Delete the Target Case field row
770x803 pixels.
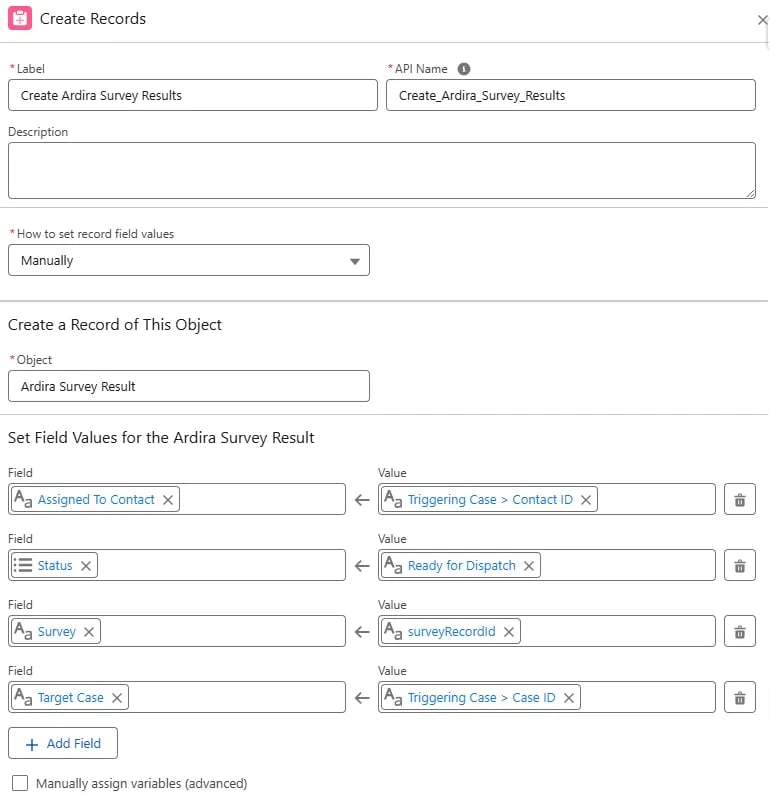point(739,698)
